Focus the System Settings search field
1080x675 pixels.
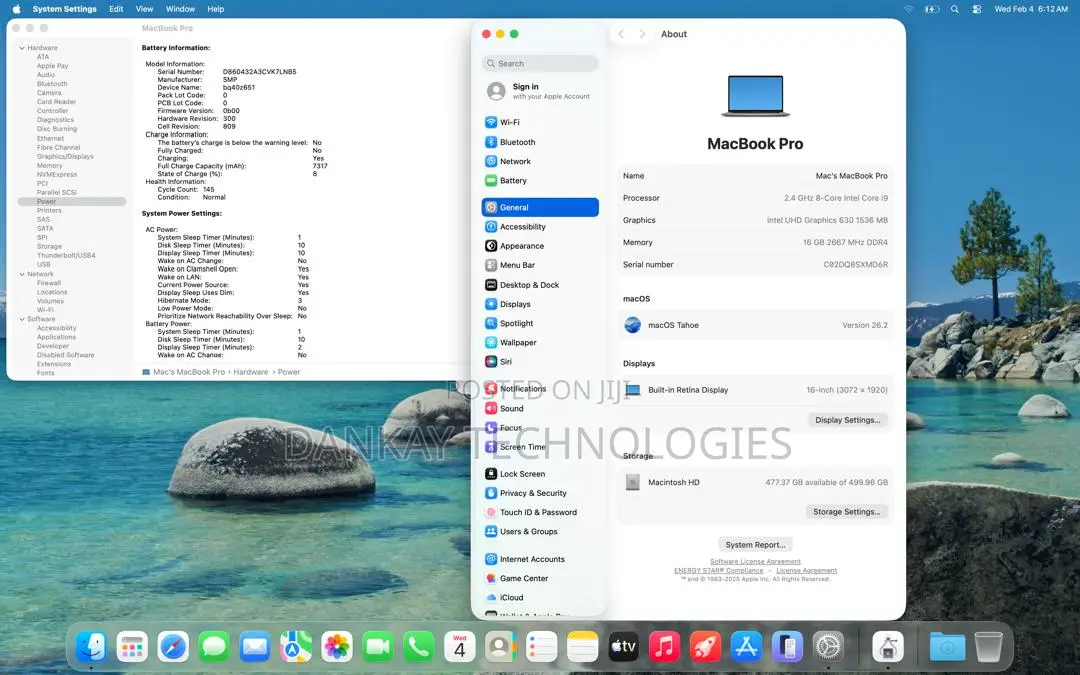click(x=540, y=63)
